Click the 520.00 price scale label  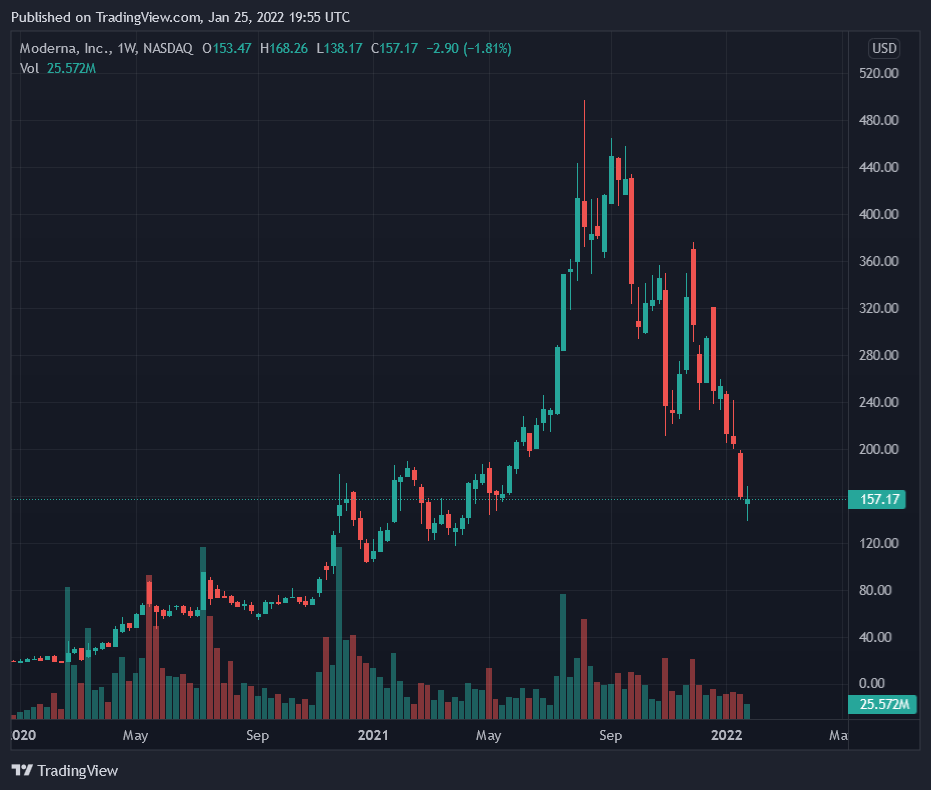(879, 73)
